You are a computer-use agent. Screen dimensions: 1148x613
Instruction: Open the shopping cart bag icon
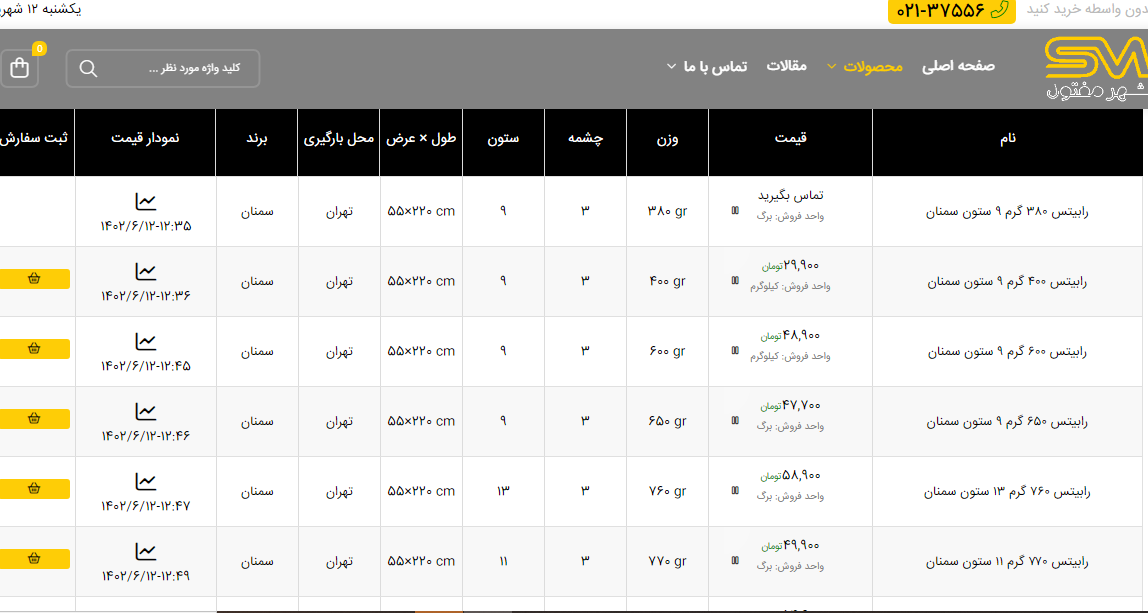[19, 68]
